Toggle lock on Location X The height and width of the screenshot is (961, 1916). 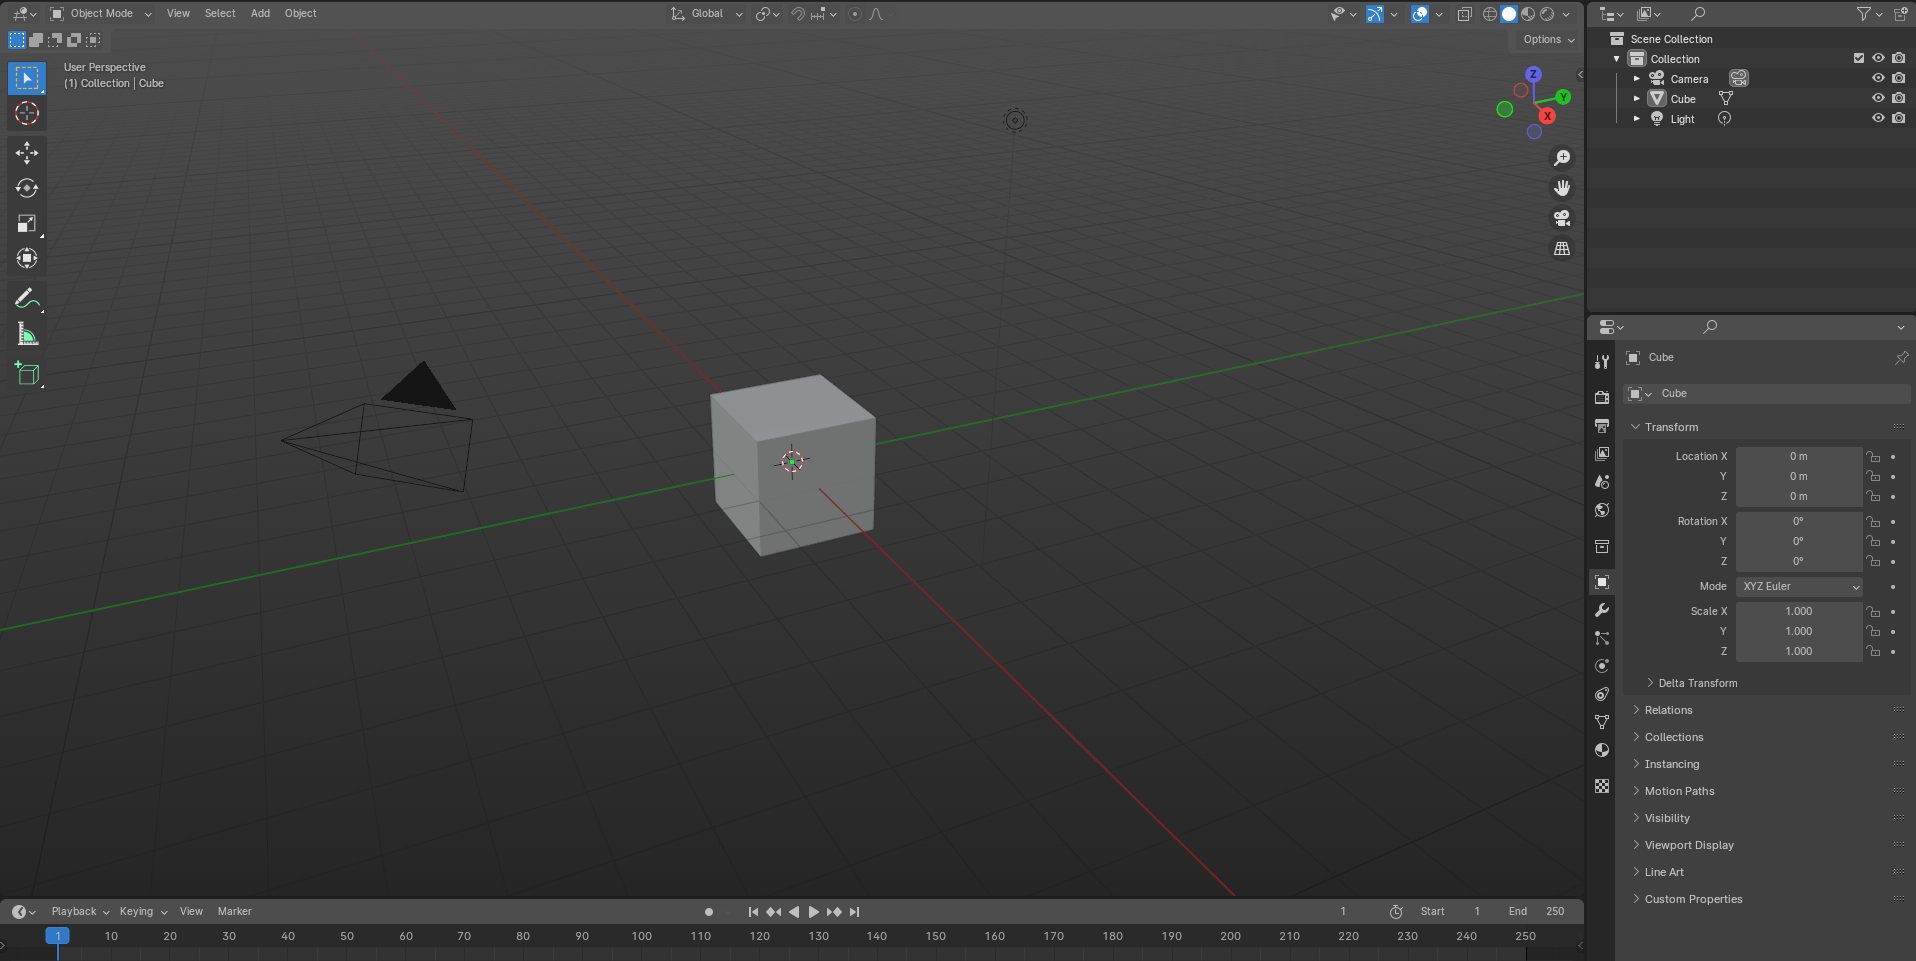click(1873, 456)
